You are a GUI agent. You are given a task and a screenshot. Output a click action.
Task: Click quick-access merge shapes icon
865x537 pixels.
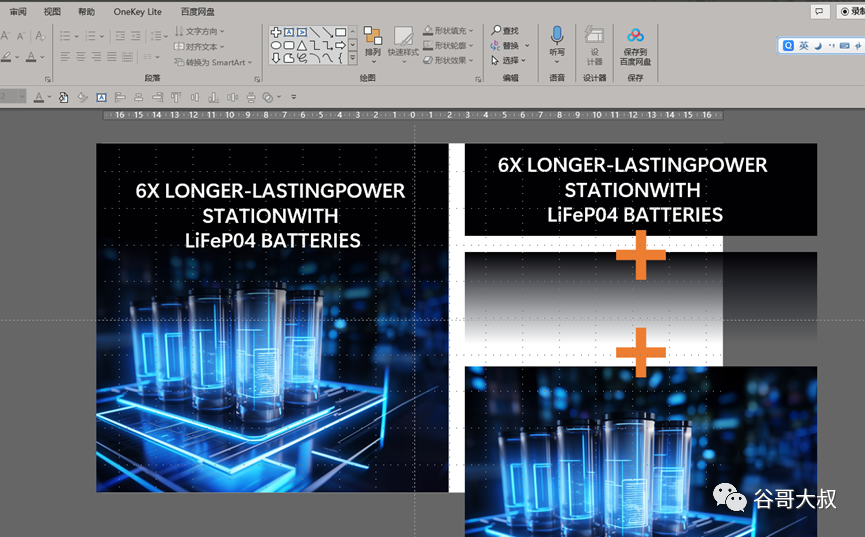tap(268, 98)
